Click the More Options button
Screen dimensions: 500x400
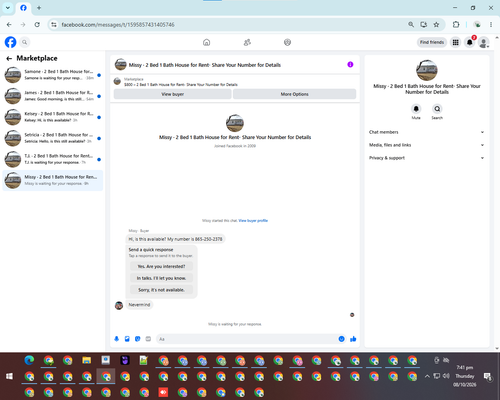[294, 94]
